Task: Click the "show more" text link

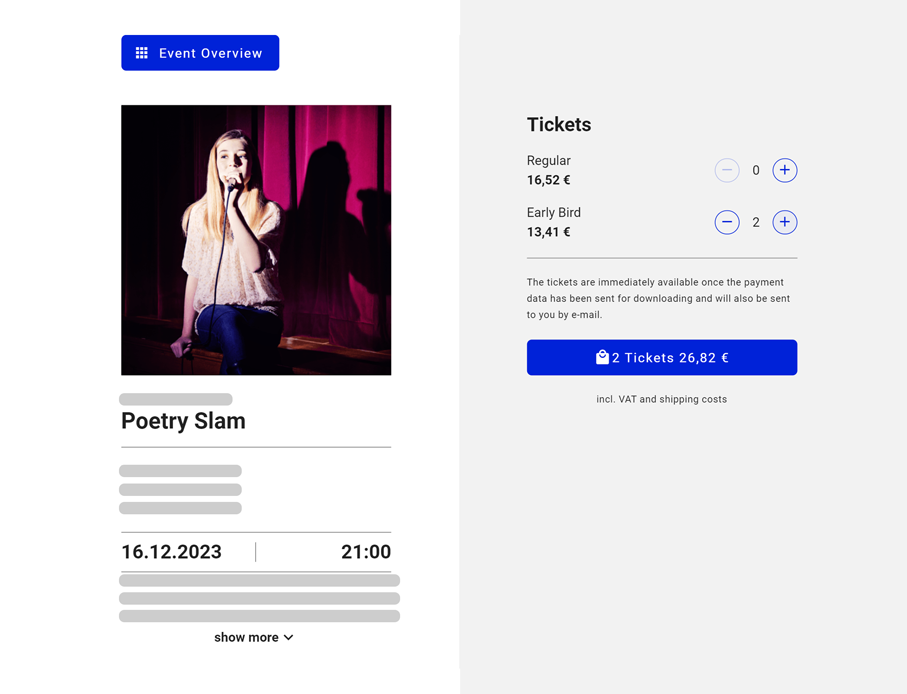Action: click(x=246, y=638)
